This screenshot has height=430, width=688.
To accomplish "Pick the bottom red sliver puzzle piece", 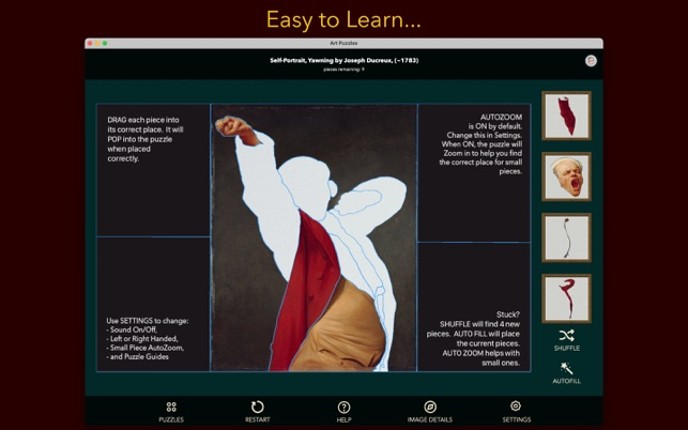I will (x=567, y=298).
